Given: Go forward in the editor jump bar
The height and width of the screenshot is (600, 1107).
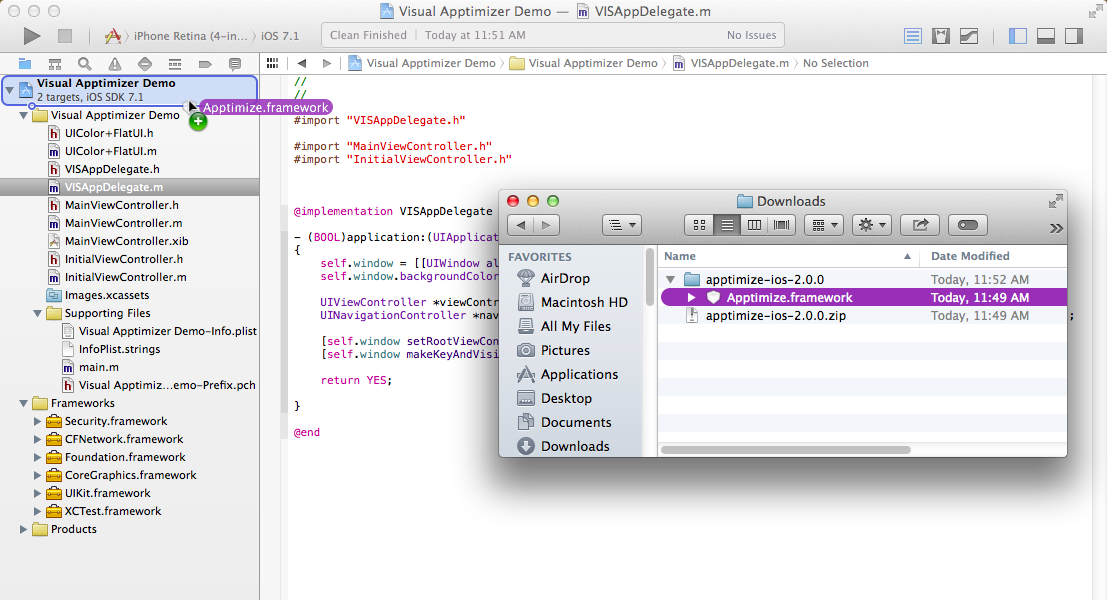Looking at the screenshot, I should pyautogui.click(x=326, y=63).
